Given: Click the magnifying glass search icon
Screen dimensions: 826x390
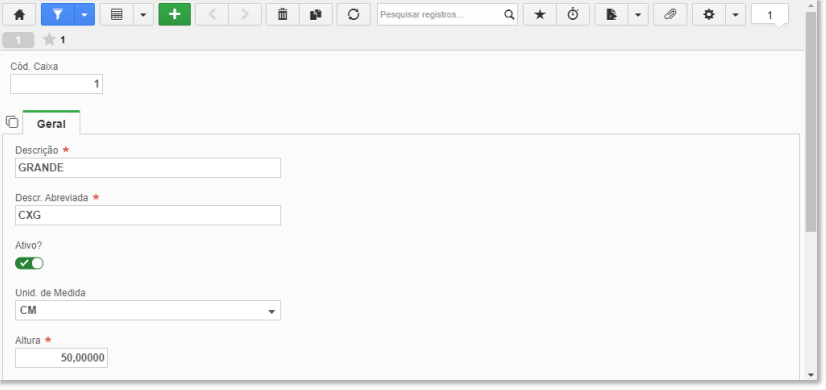Looking at the screenshot, I should (509, 15).
